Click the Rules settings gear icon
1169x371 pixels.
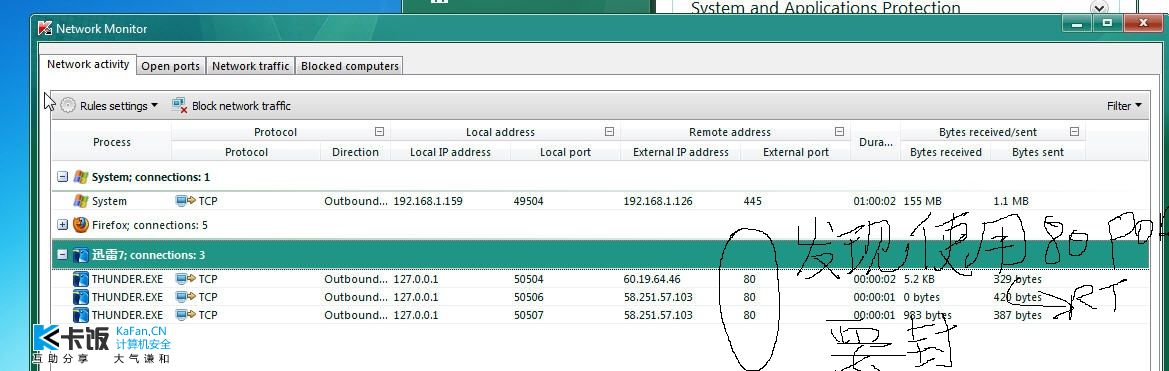tap(68, 106)
